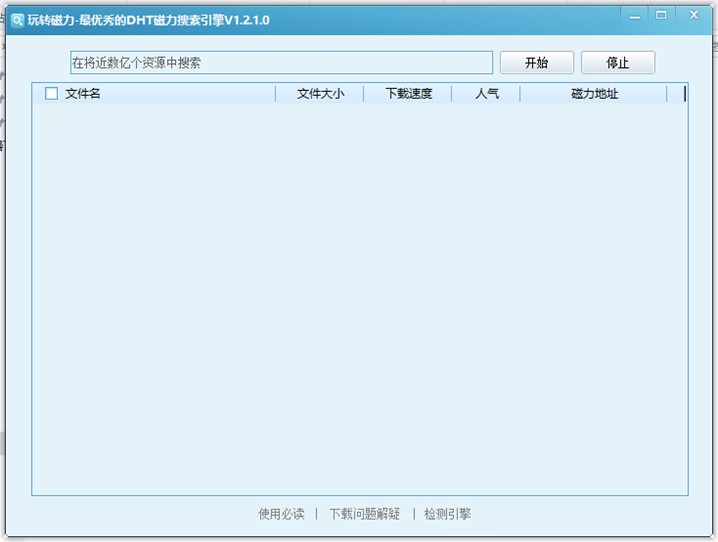Sort by the 人气 column header
The width and height of the screenshot is (718, 542).
point(486,94)
